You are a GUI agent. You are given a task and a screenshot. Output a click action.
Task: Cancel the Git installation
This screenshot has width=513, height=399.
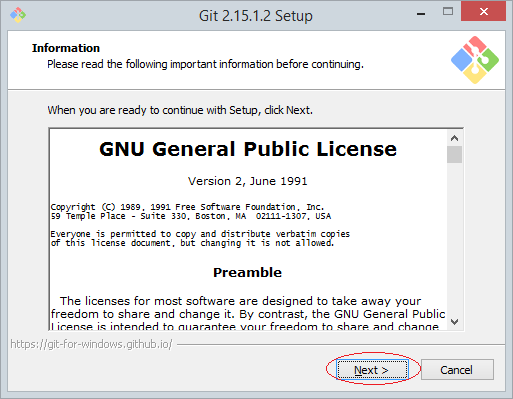[x=457, y=370]
